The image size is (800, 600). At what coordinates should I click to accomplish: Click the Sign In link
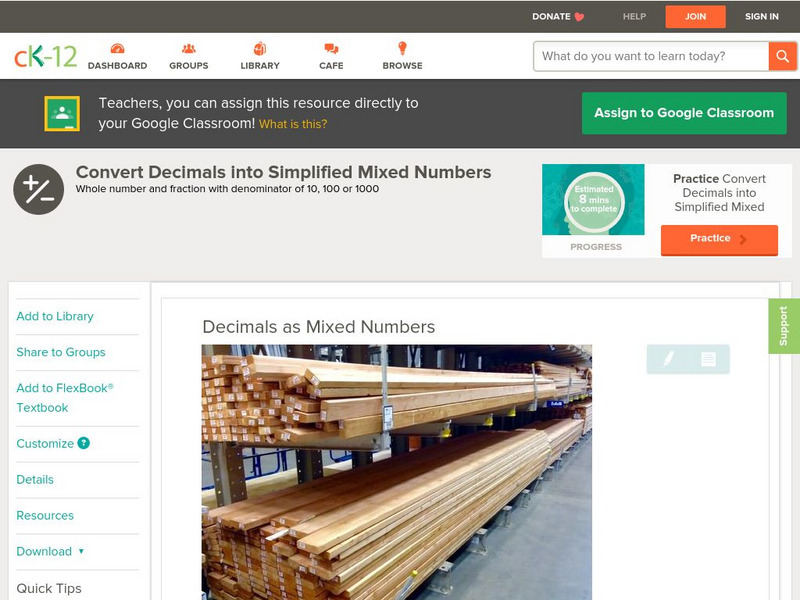[x=762, y=16]
